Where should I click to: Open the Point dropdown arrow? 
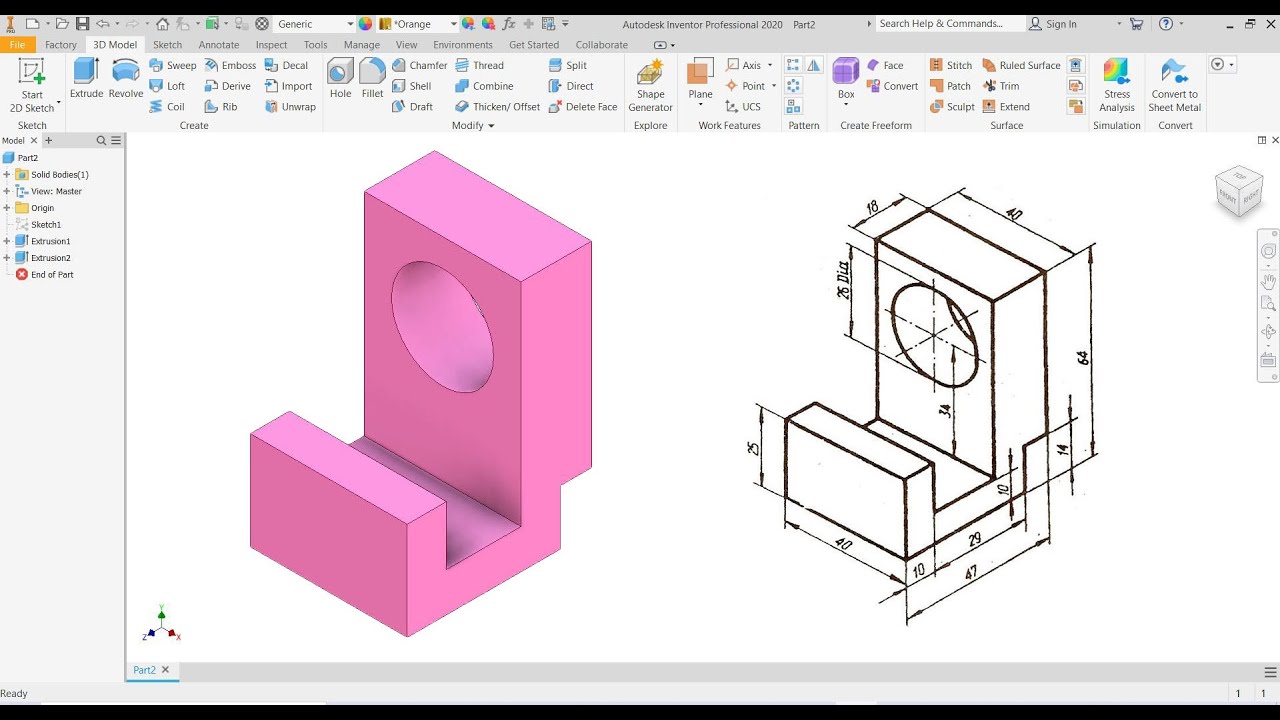[x=774, y=86]
